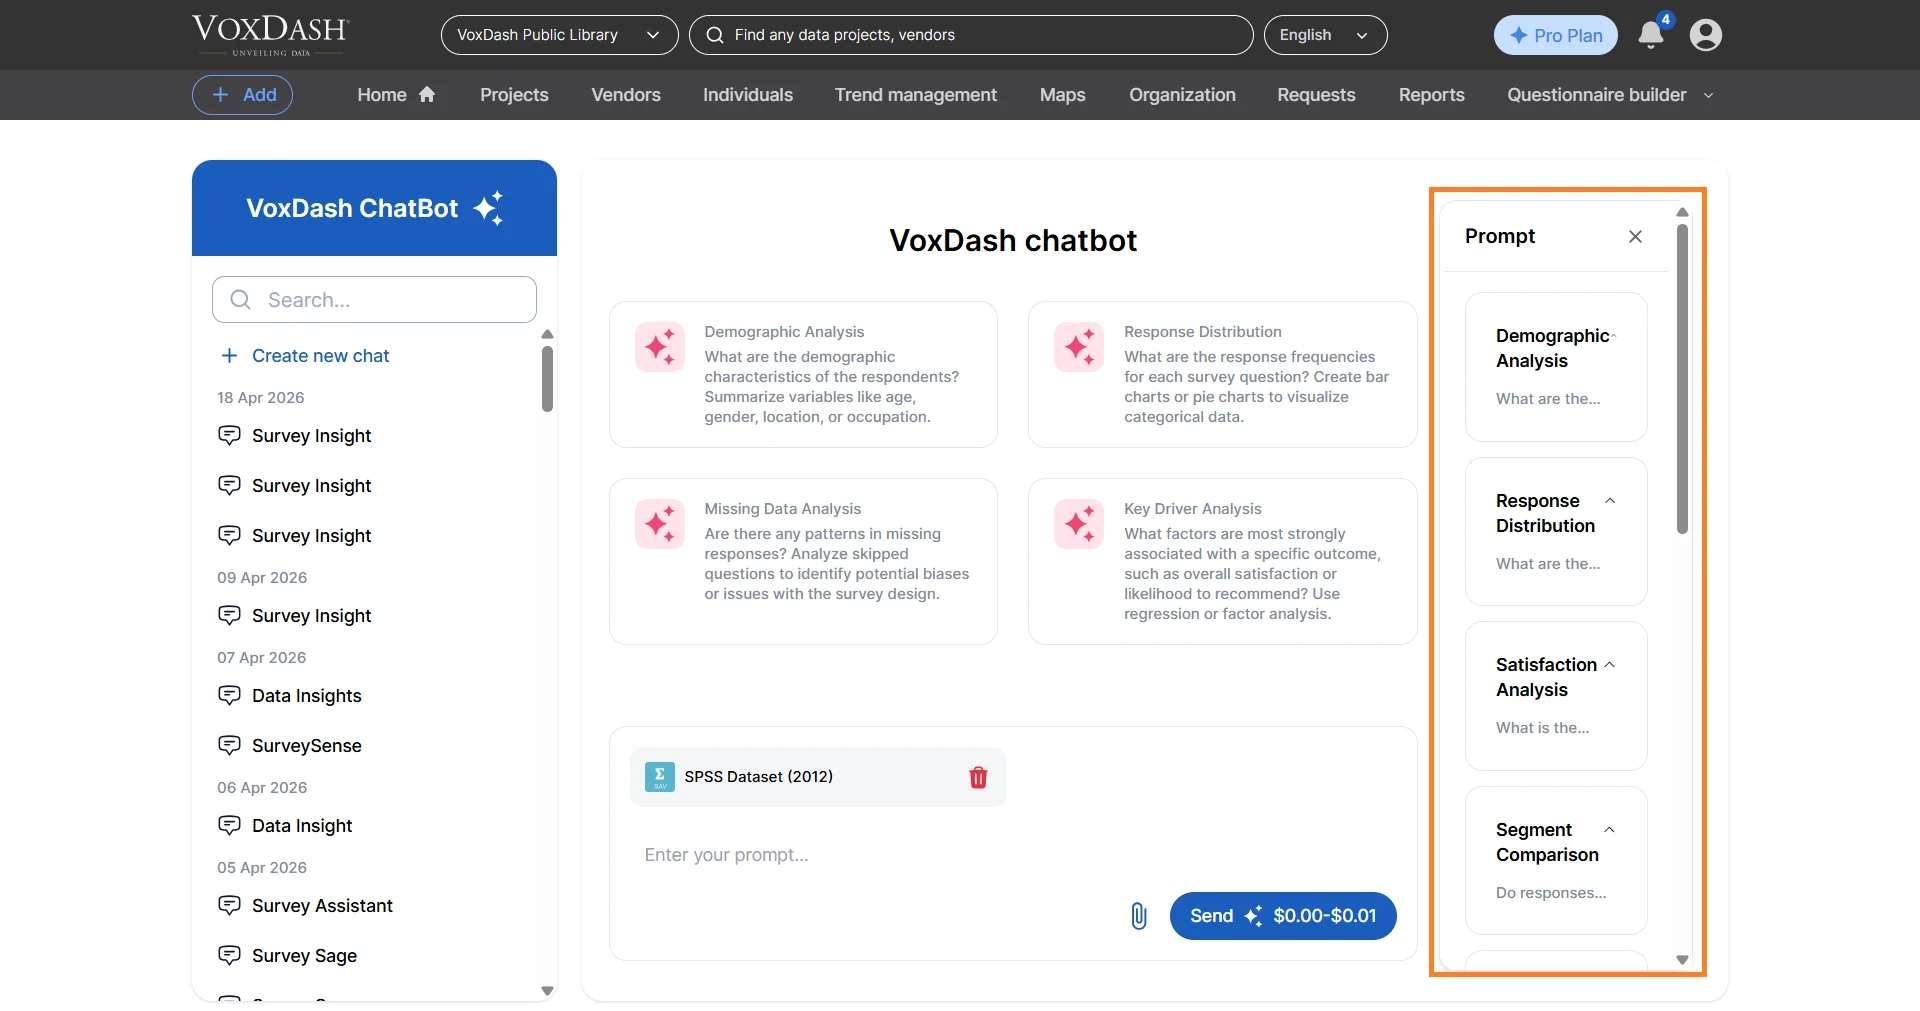This screenshot has height=1011, width=1920.
Task: Click the sparkle icon on Key Driver Analysis card
Action: pyautogui.click(x=1079, y=524)
